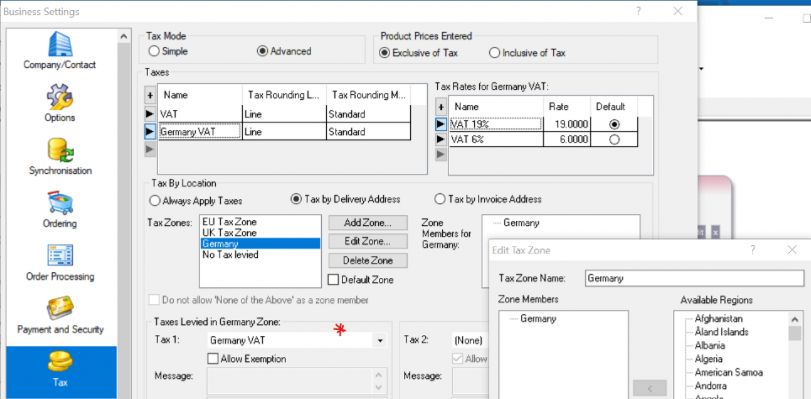Image resolution: width=811 pixels, height=399 pixels.
Task: Tick the Default Zone checkbox
Action: [361, 280]
